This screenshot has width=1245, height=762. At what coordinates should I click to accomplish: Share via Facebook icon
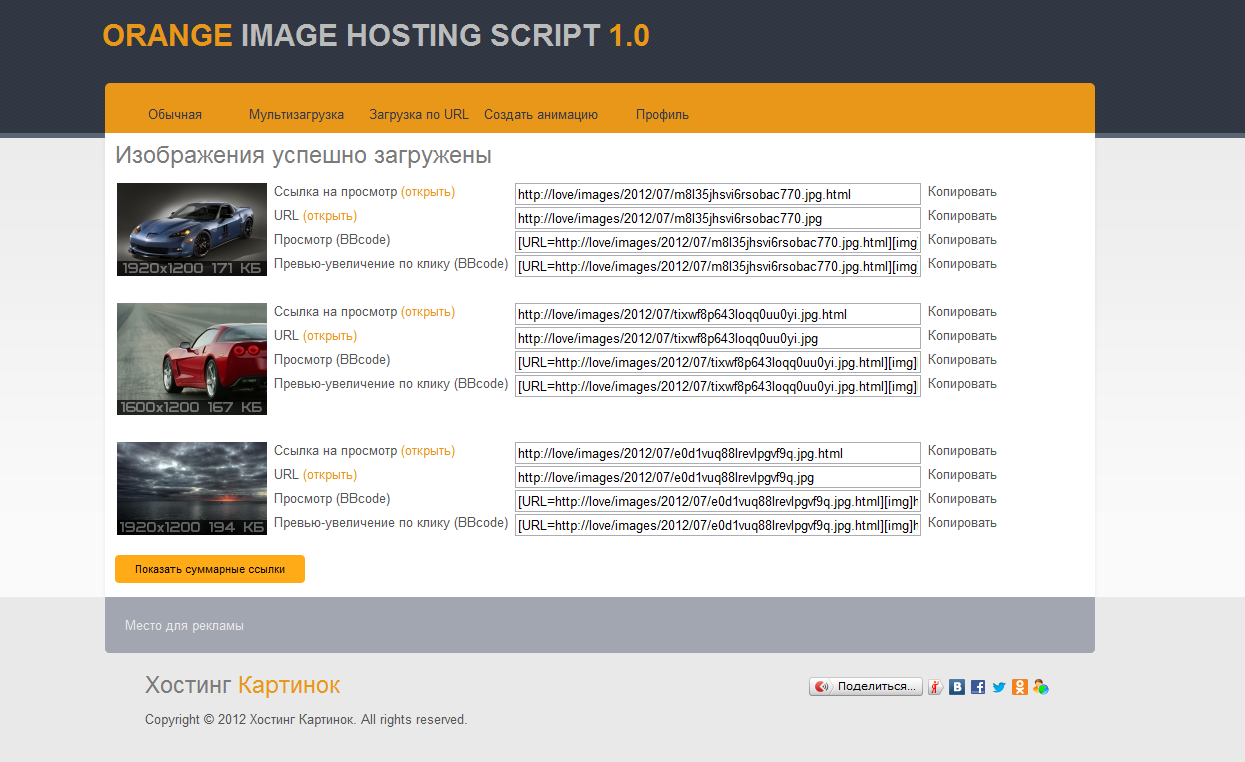point(978,687)
